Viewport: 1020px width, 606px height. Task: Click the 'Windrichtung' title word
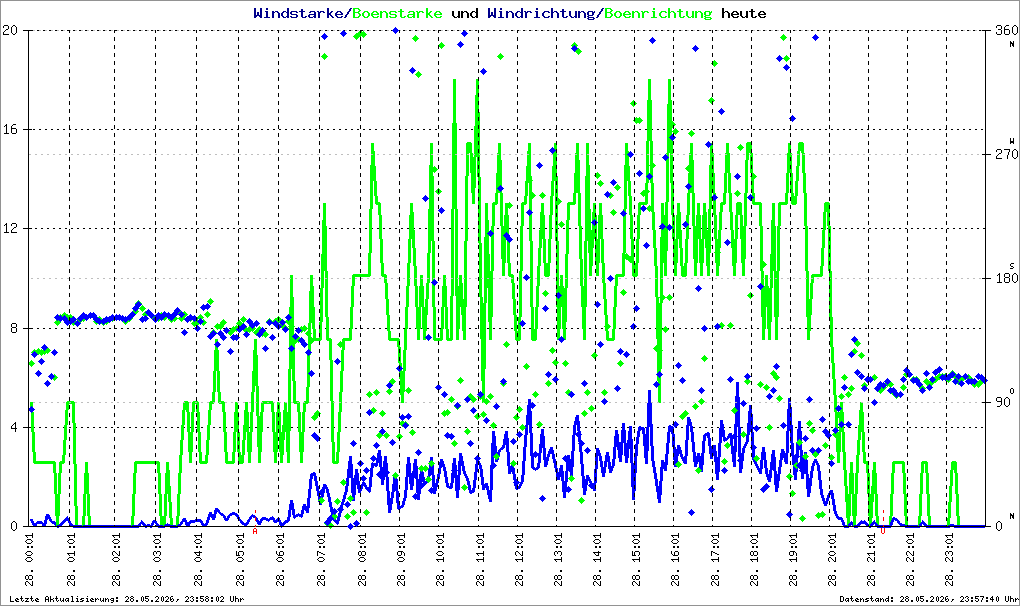541,13
